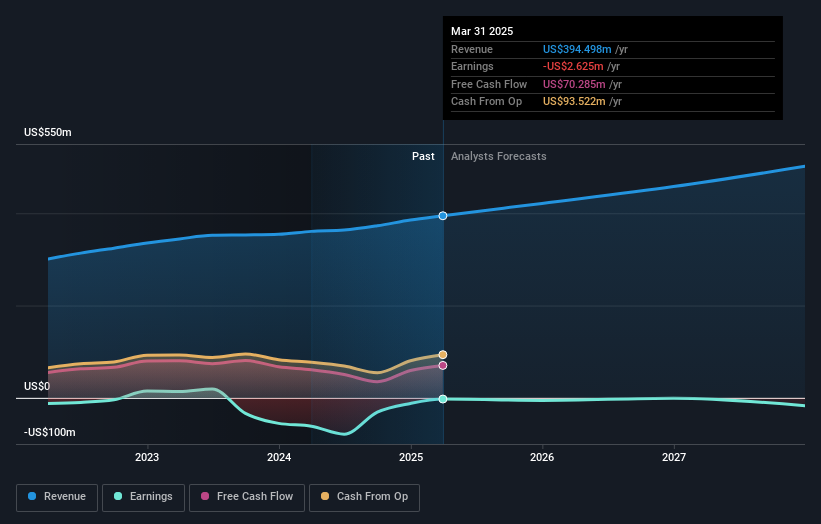
Task: Click the US$550m y-axis label
Action: pyautogui.click(x=48, y=132)
